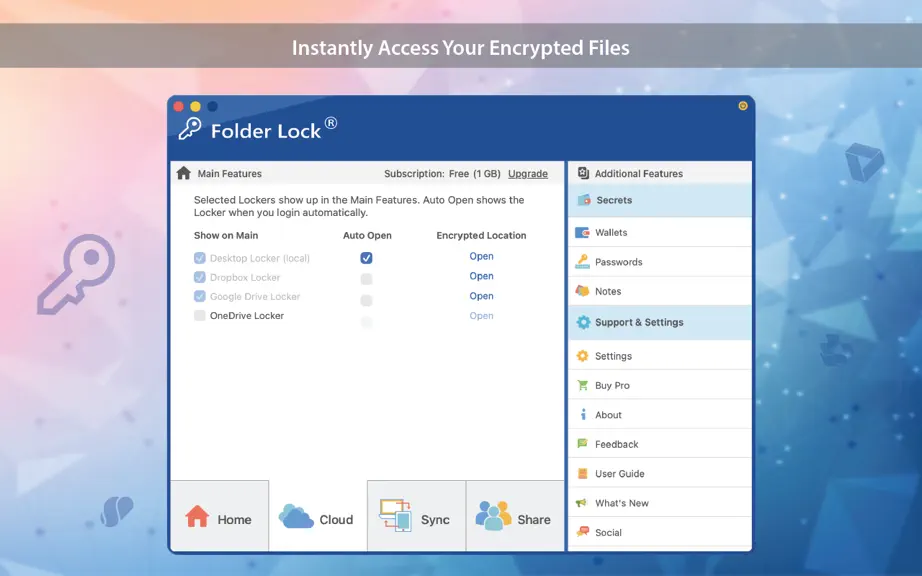Click the Secrets section header
Viewport: 922px width, 576px height.
[660, 200]
